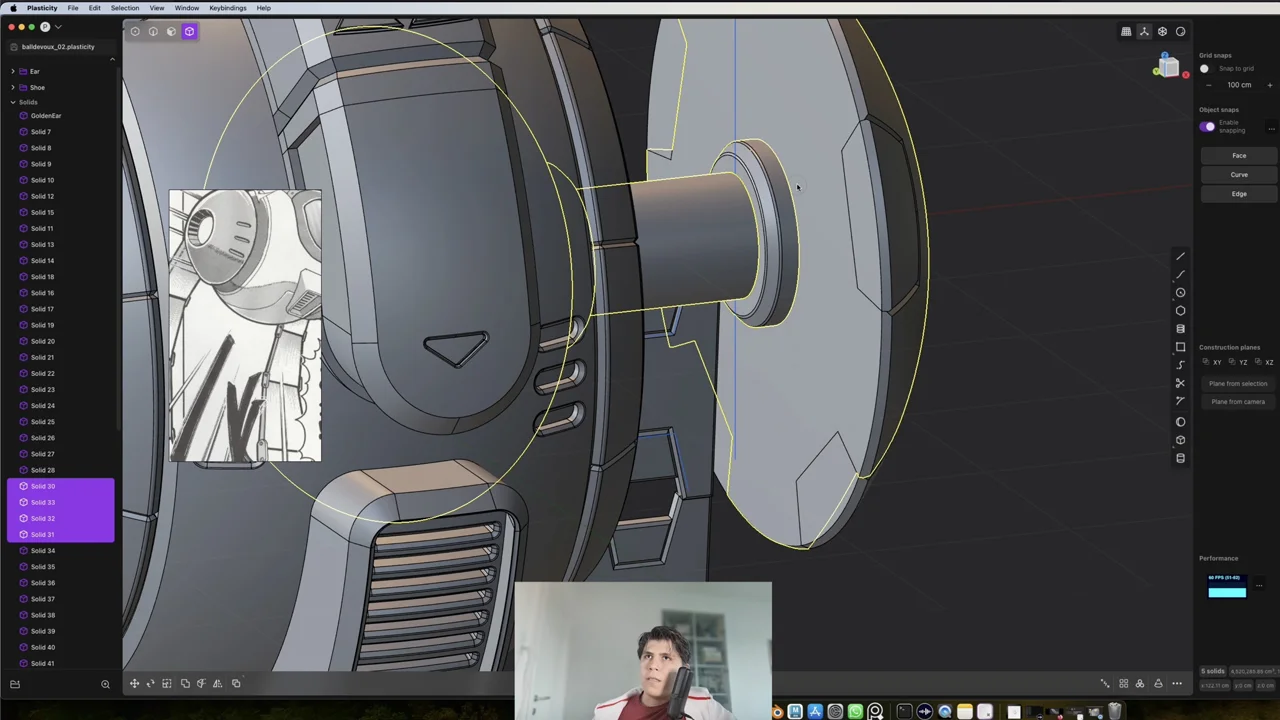Open the Keybindings menu
Viewport: 1280px width, 720px height.
click(227, 8)
